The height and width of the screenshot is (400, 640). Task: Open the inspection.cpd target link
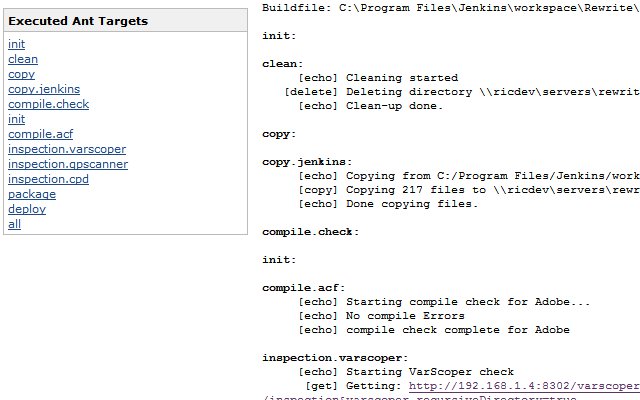pyautogui.click(x=48, y=179)
